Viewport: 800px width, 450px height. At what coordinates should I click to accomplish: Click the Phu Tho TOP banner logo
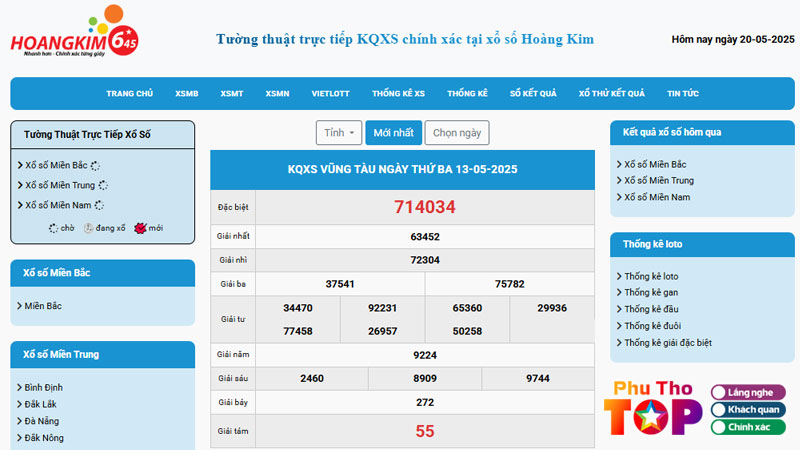coord(654,409)
